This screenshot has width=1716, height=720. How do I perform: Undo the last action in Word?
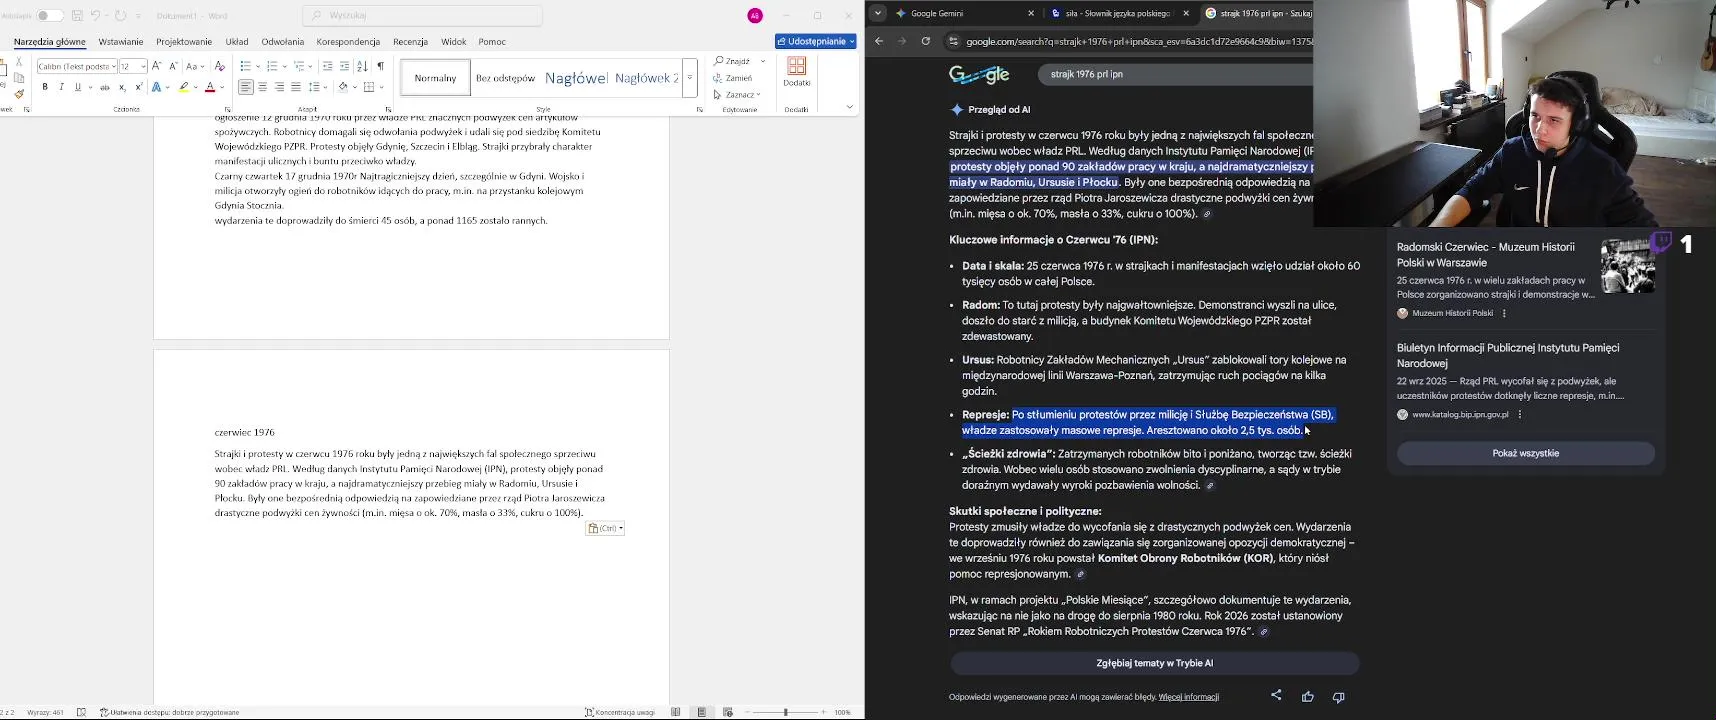coord(96,16)
